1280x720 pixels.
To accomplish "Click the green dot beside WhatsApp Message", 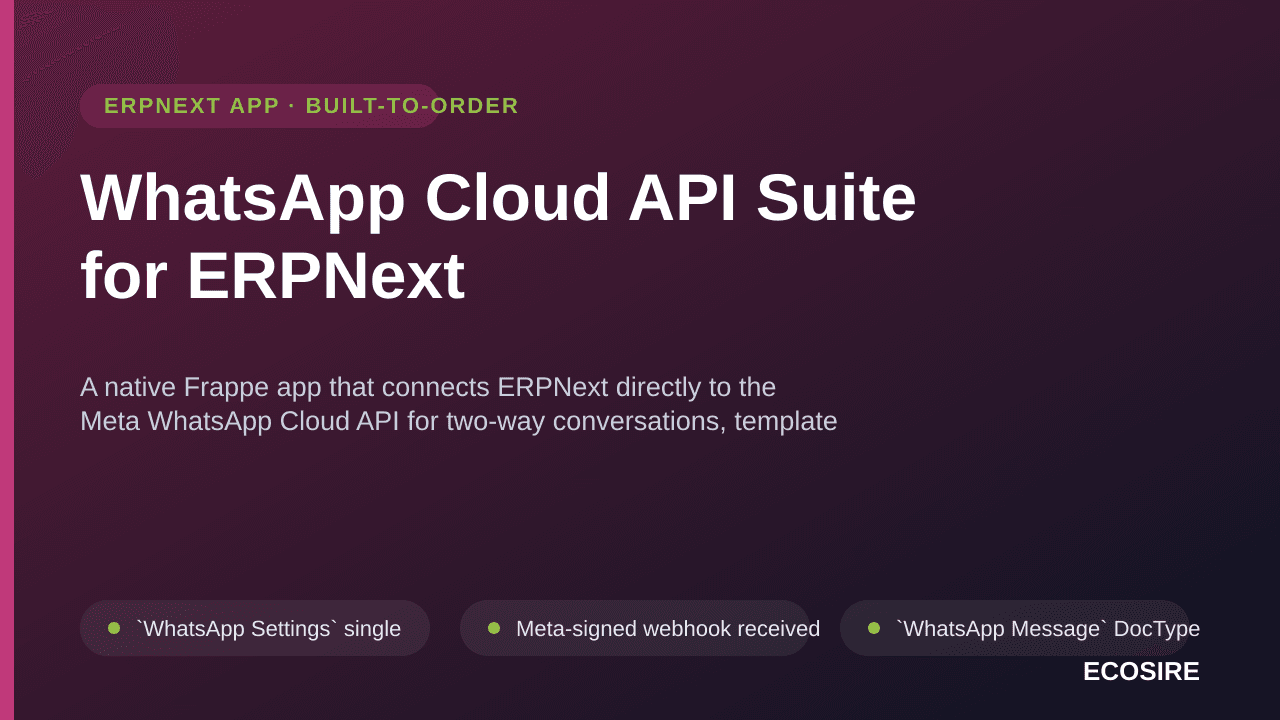I will click(x=874, y=628).
